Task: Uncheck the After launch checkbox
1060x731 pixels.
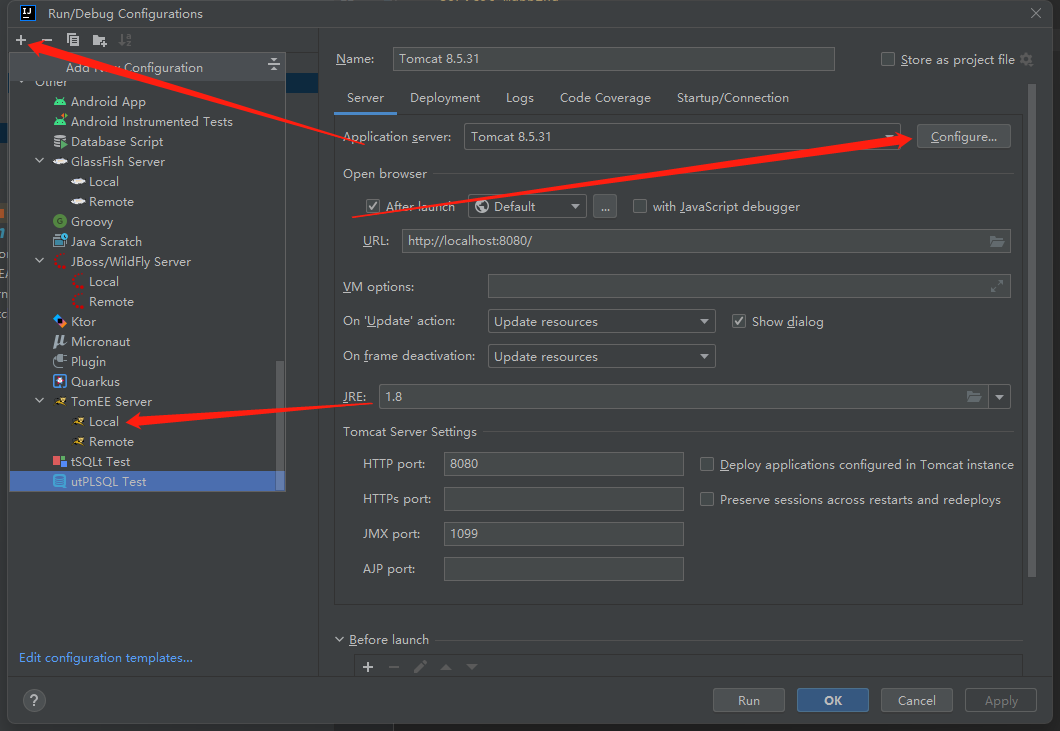Action: [372, 206]
